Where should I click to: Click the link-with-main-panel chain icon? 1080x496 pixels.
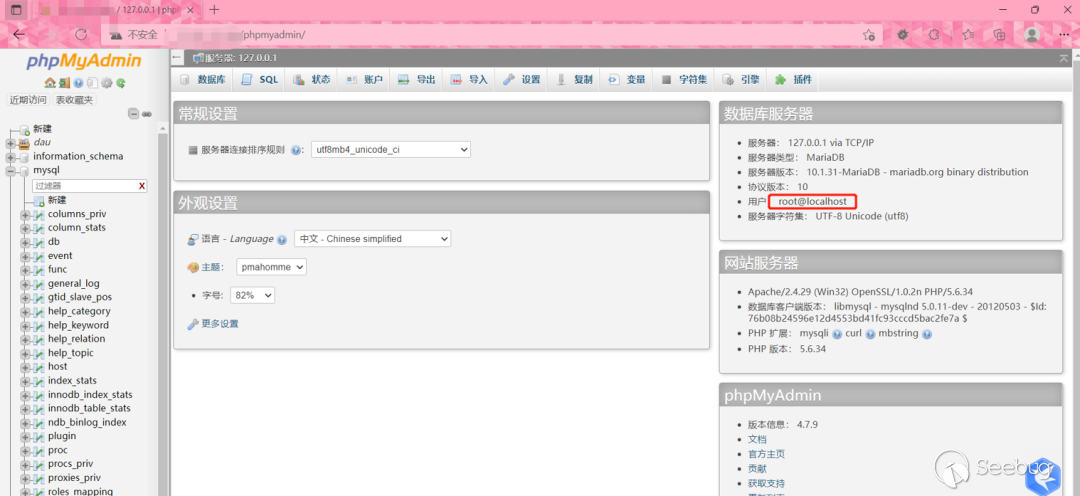click(x=147, y=114)
